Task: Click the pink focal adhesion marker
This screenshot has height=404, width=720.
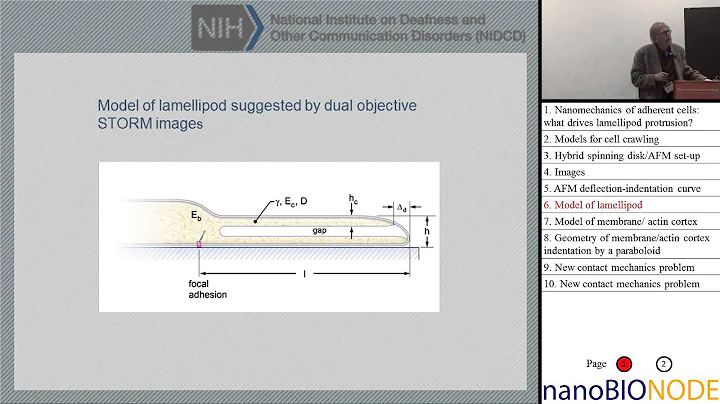Action: 199,244
